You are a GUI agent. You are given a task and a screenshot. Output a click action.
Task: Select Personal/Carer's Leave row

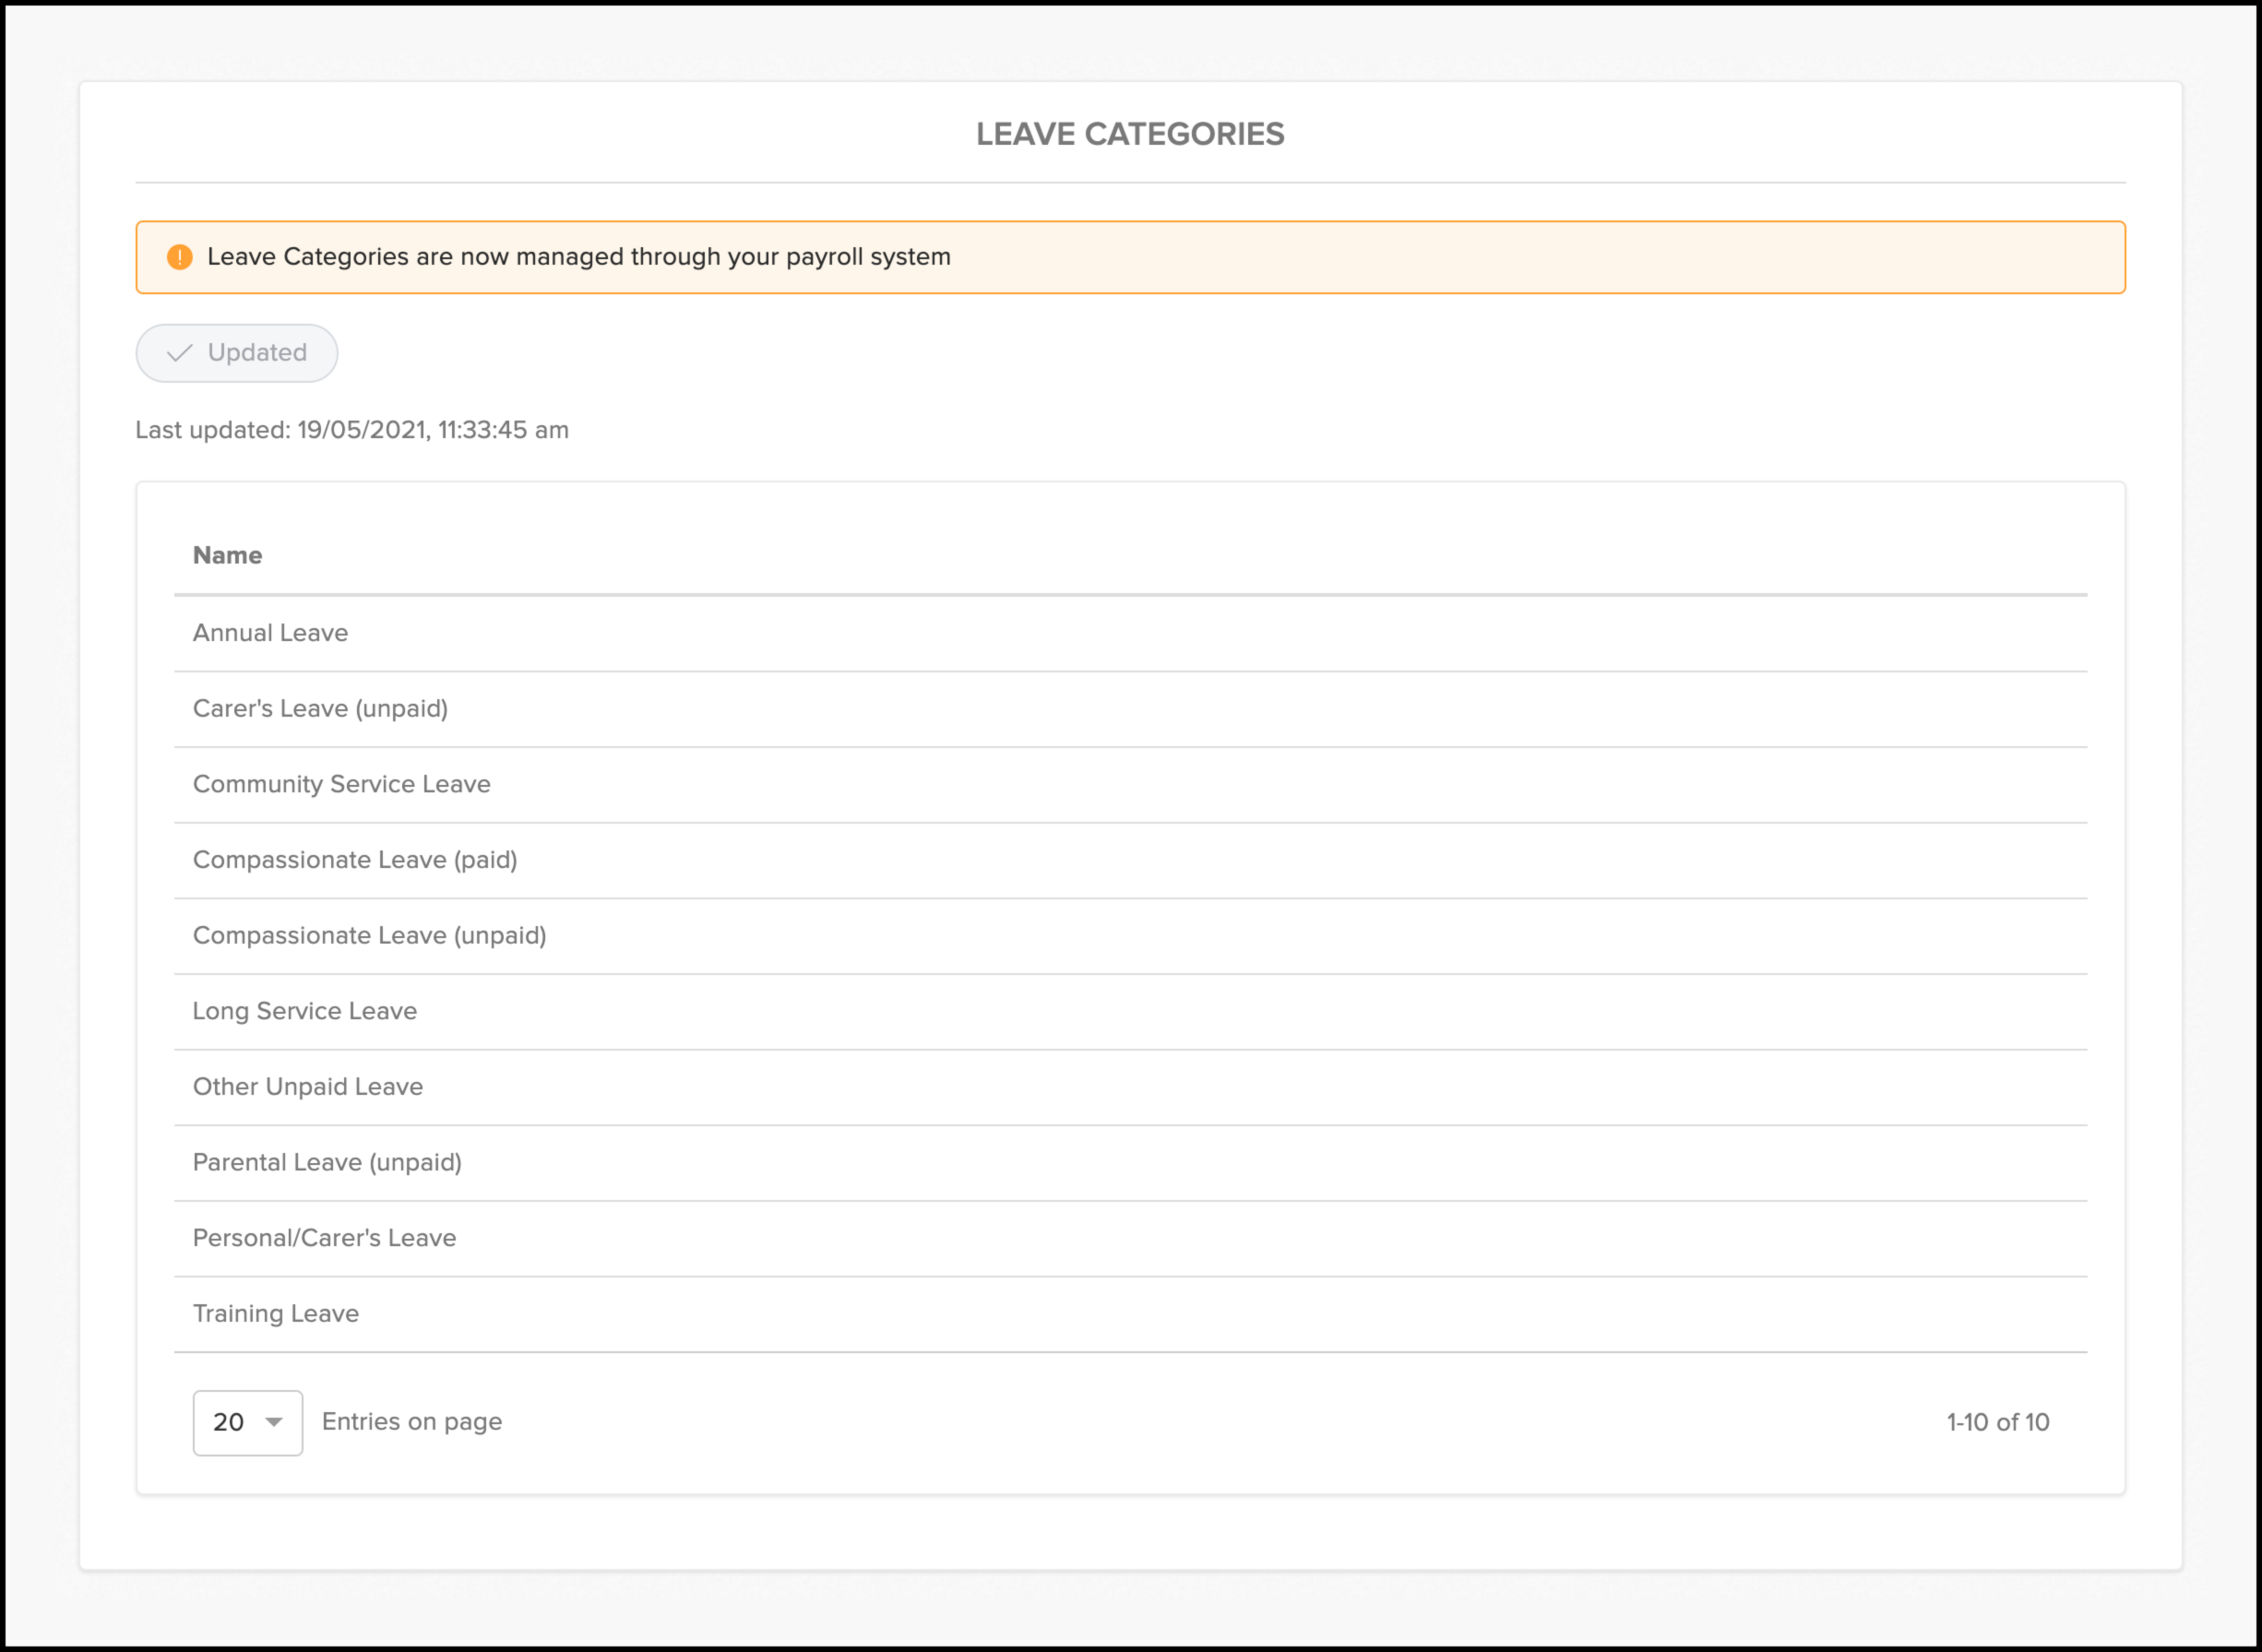pyautogui.click(x=324, y=1238)
